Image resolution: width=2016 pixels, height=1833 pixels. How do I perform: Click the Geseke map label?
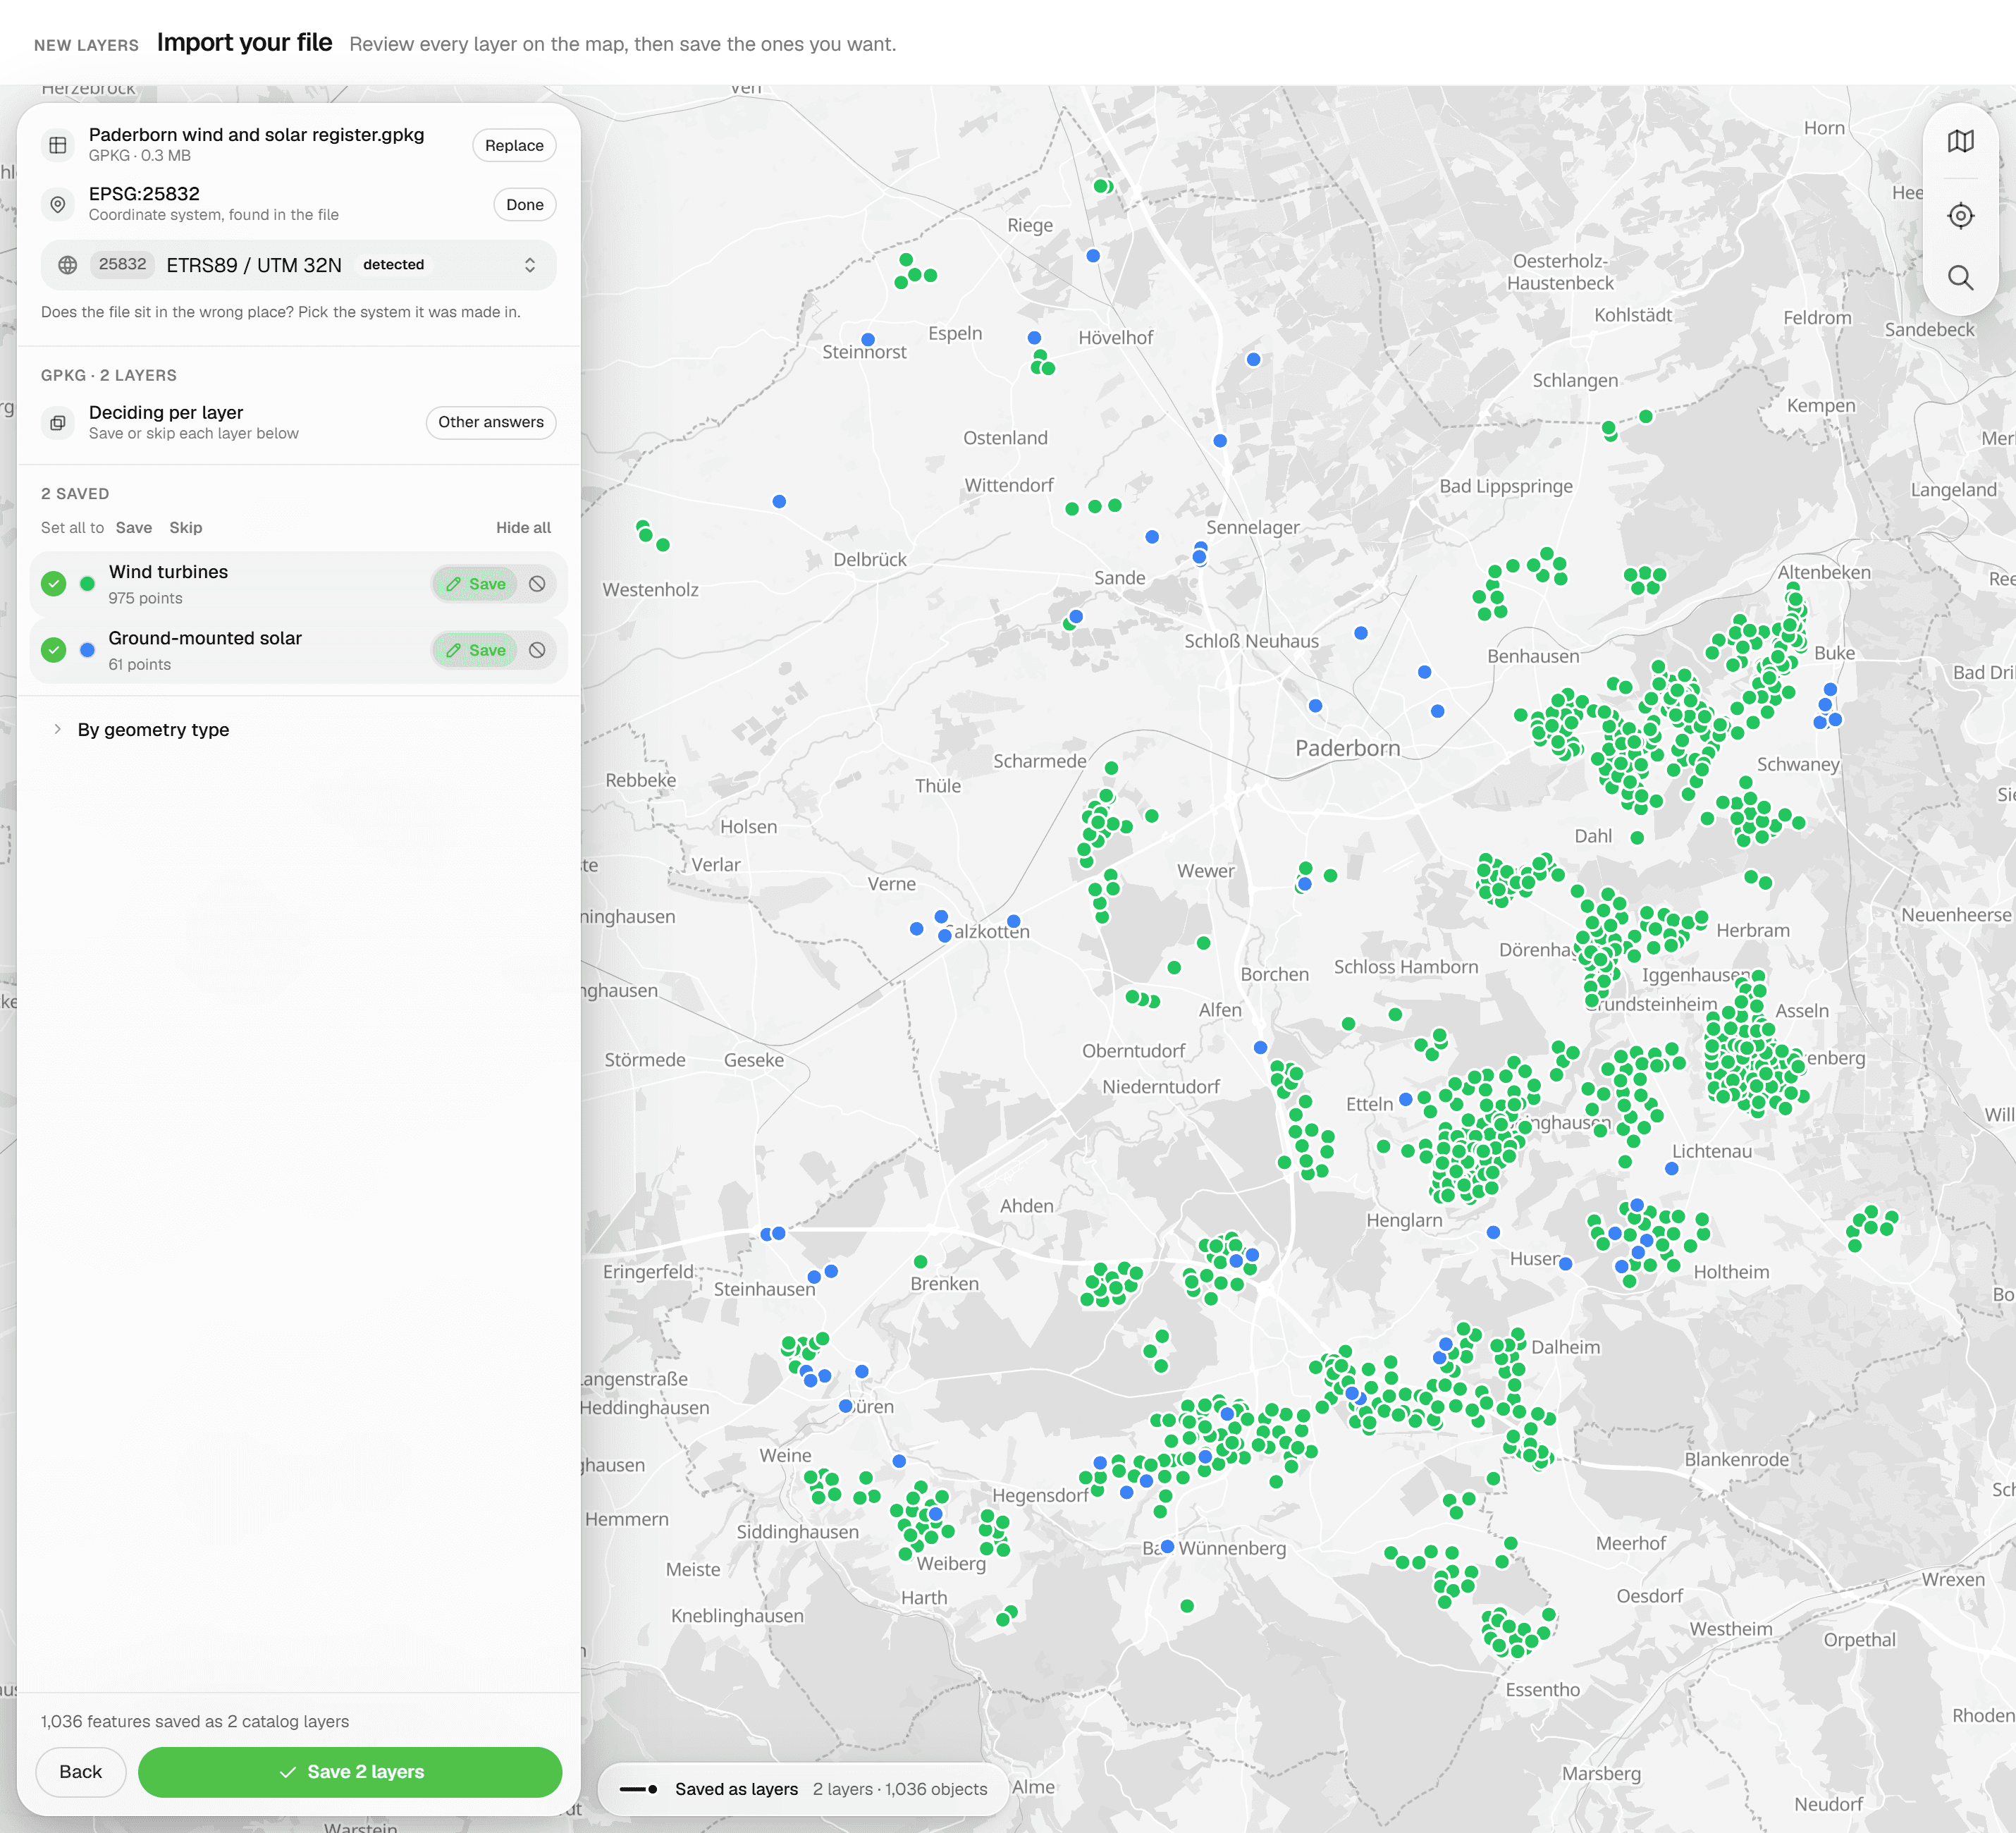(x=754, y=1060)
